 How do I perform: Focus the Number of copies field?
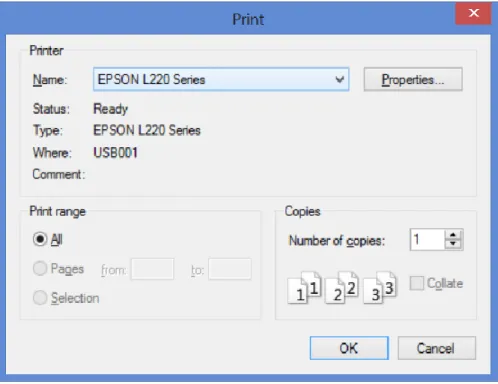coord(428,239)
